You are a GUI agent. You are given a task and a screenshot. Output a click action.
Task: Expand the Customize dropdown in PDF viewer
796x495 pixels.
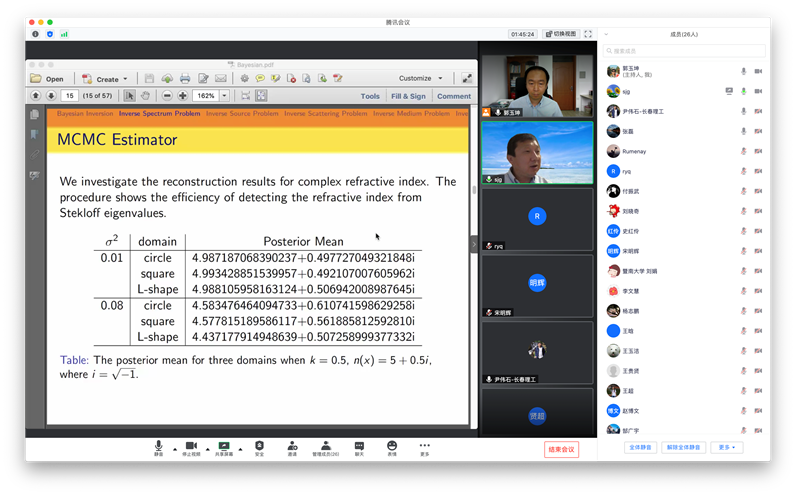coord(420,78)
